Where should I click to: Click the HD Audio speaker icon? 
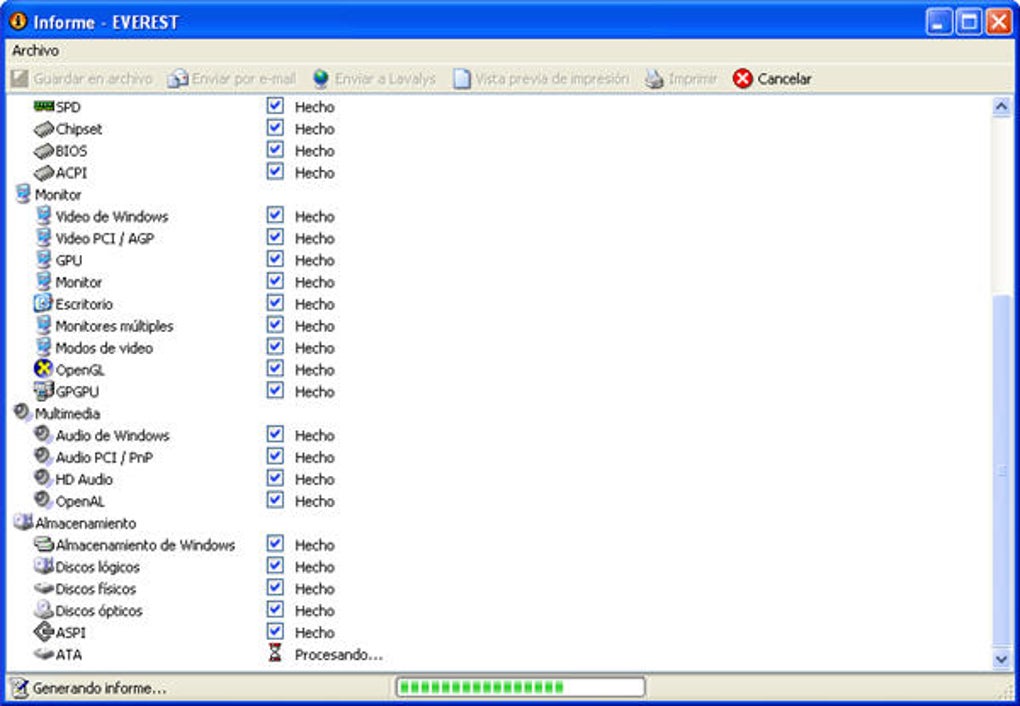[x=43, y=478]
